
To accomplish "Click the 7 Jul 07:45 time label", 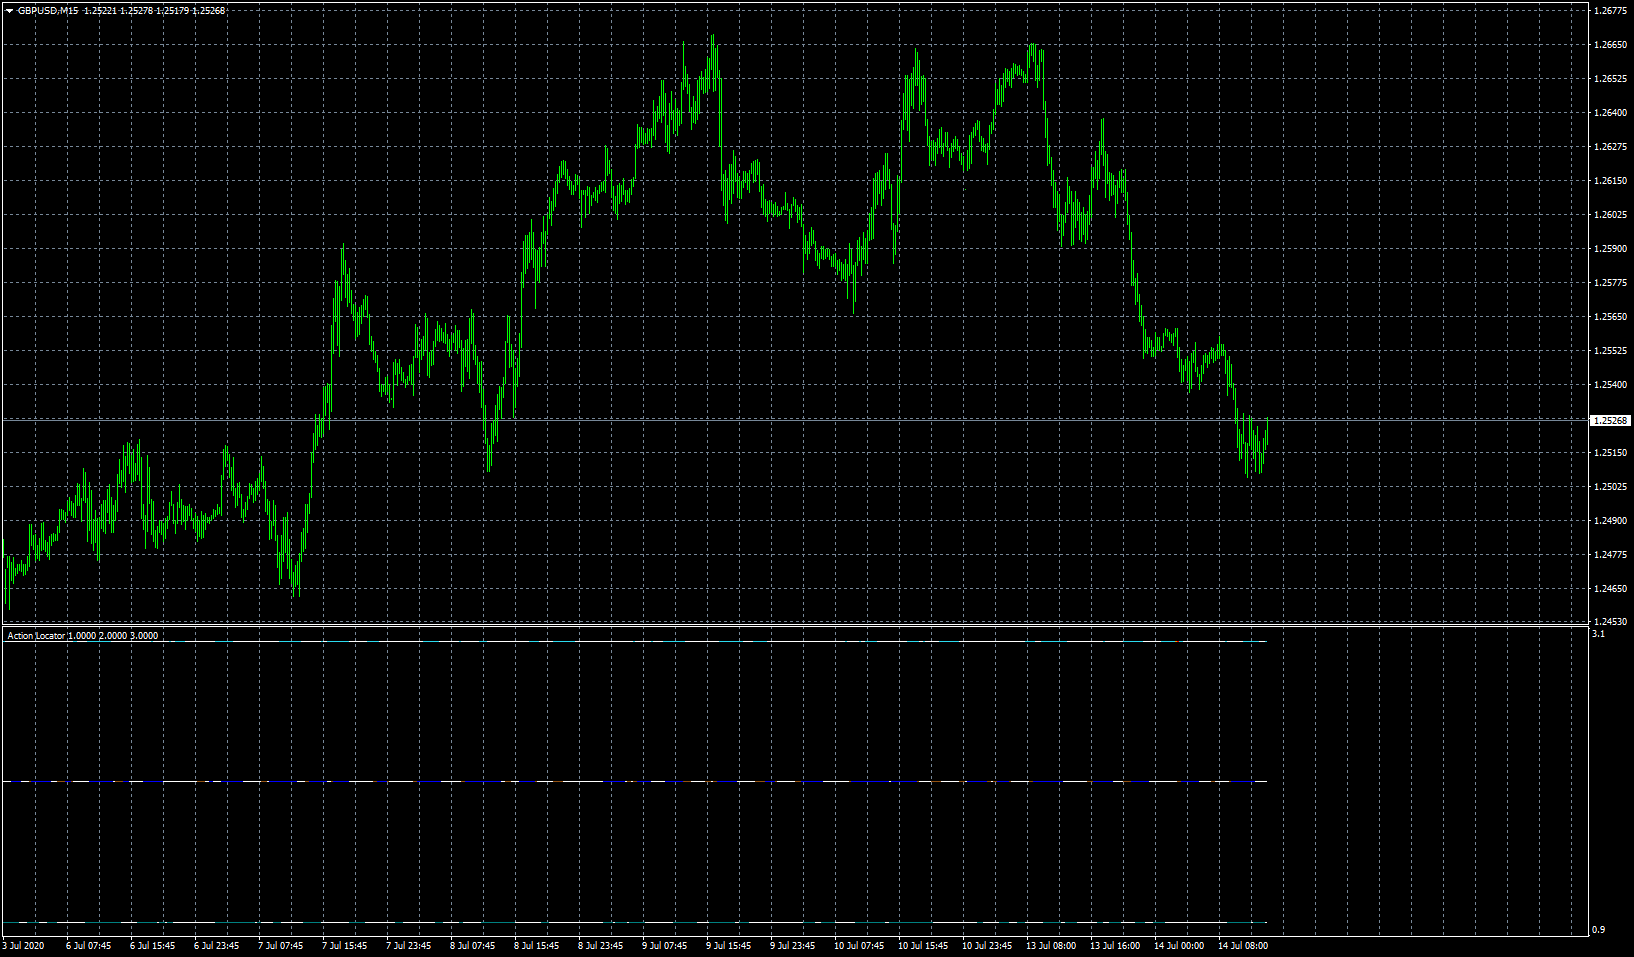I will tap(280, 946).
